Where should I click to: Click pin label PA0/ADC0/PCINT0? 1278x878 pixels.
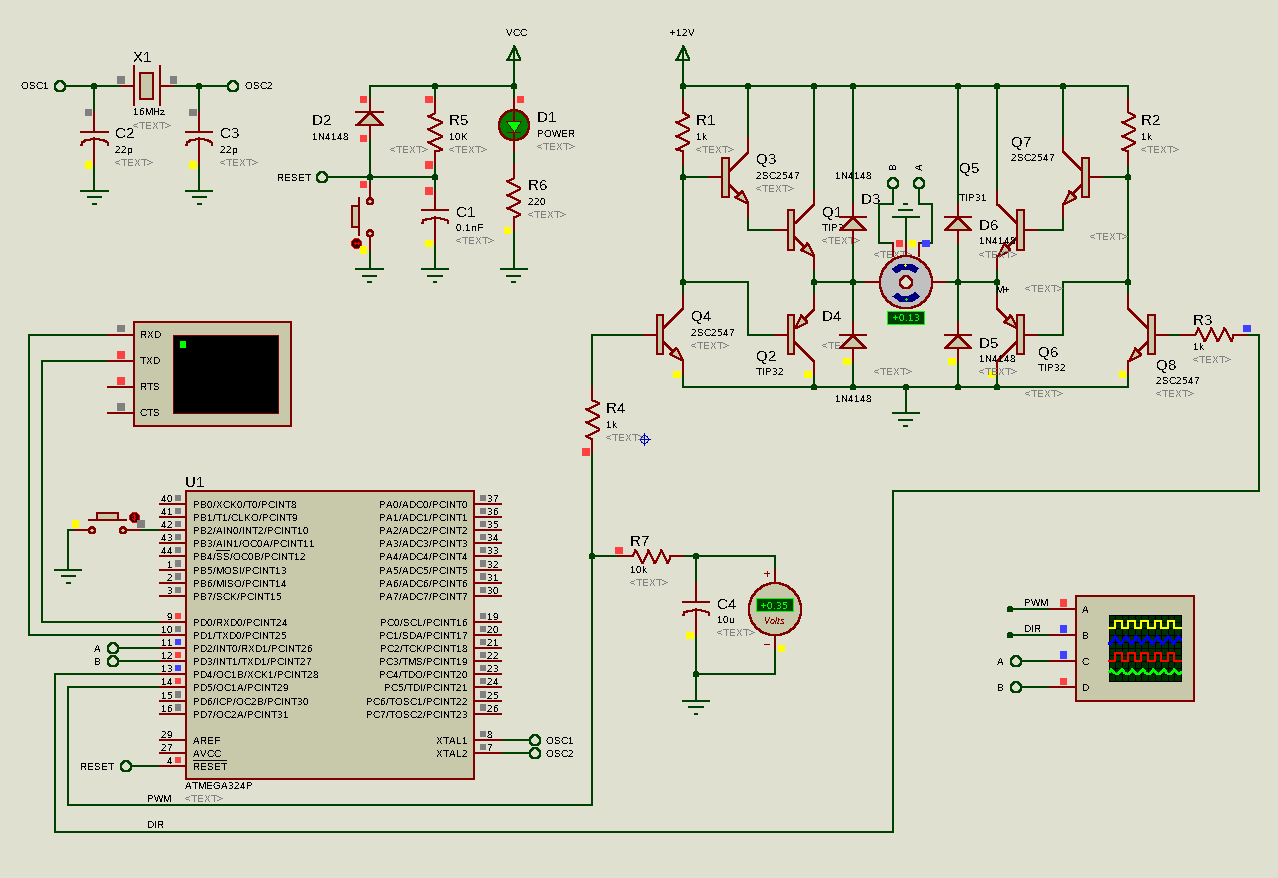click(x=423, y=504)
